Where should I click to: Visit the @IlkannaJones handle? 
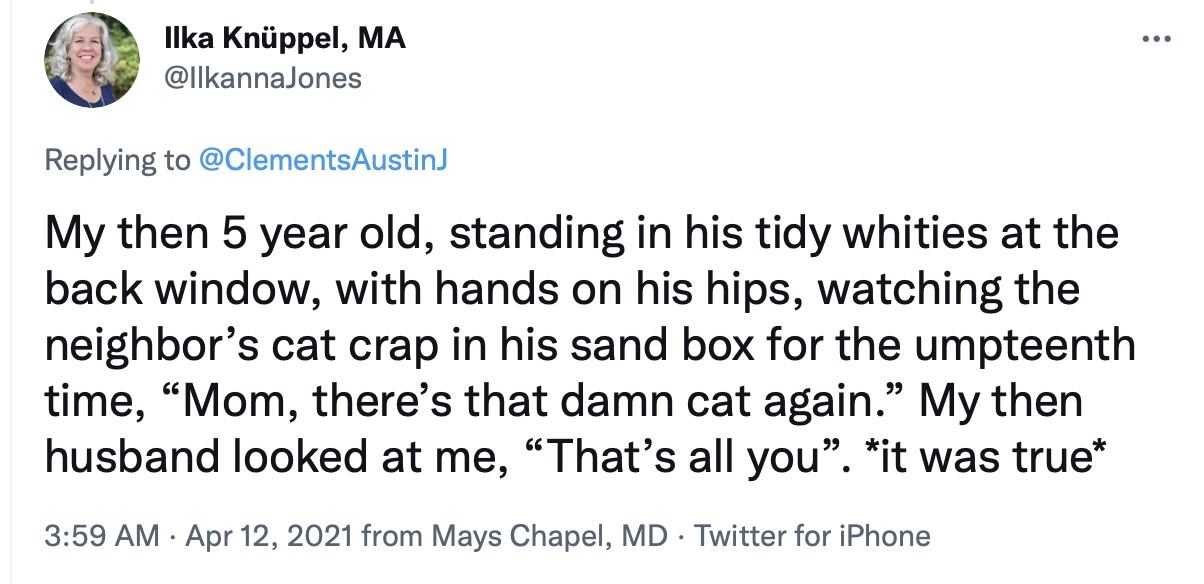pos(262,78)
